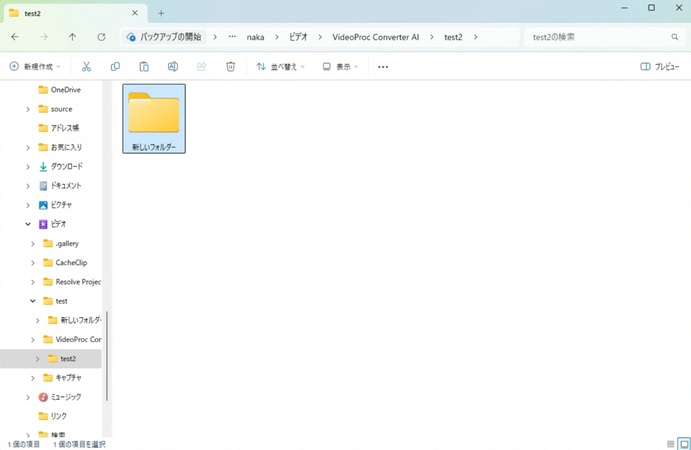The height and width of the screenshot is (450, 691).
Task: Open the 表示 view dropdown
Action: 340,67
